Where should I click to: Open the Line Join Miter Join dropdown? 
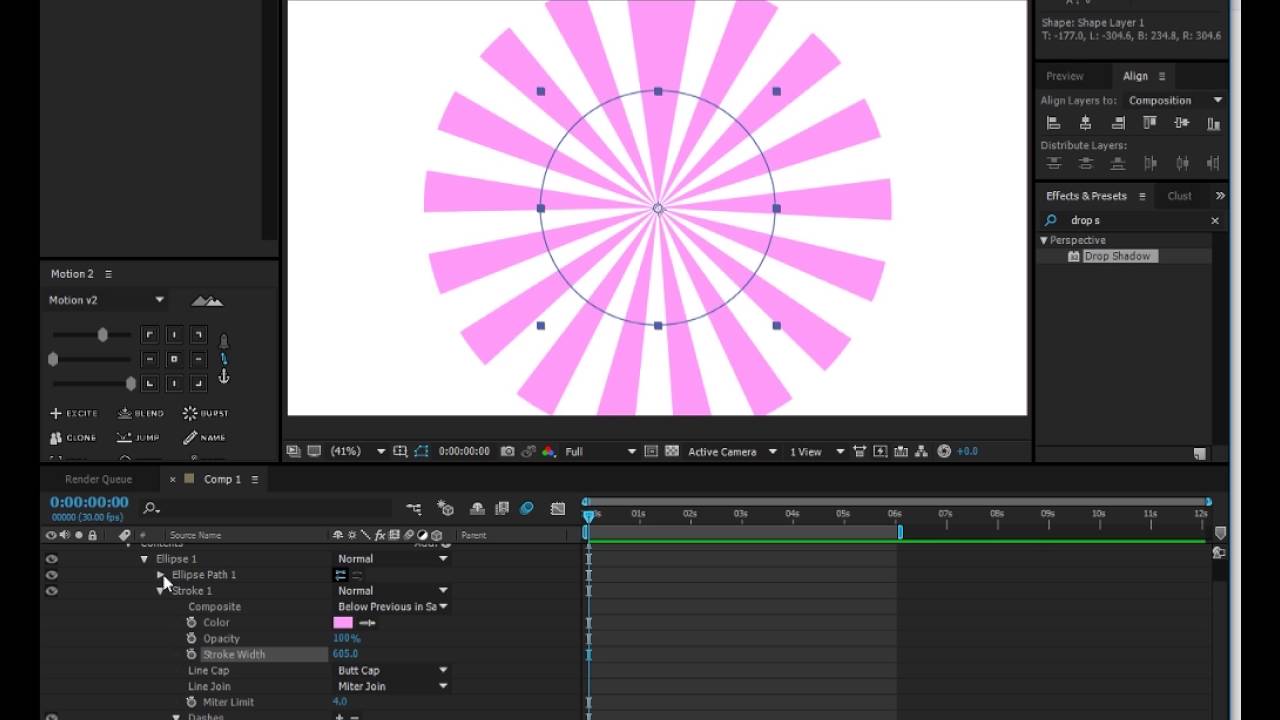tap(392, 686)
